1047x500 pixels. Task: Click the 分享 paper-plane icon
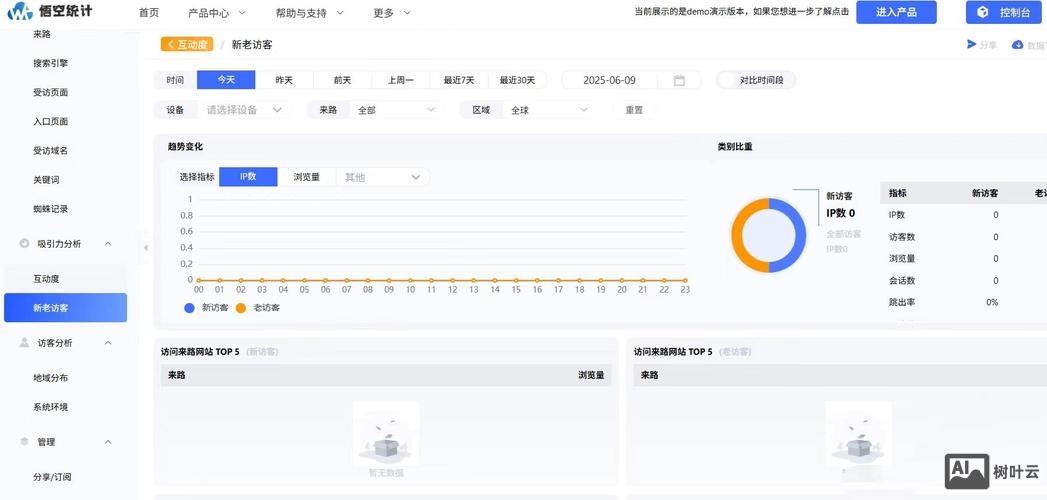tap(972, 45)
